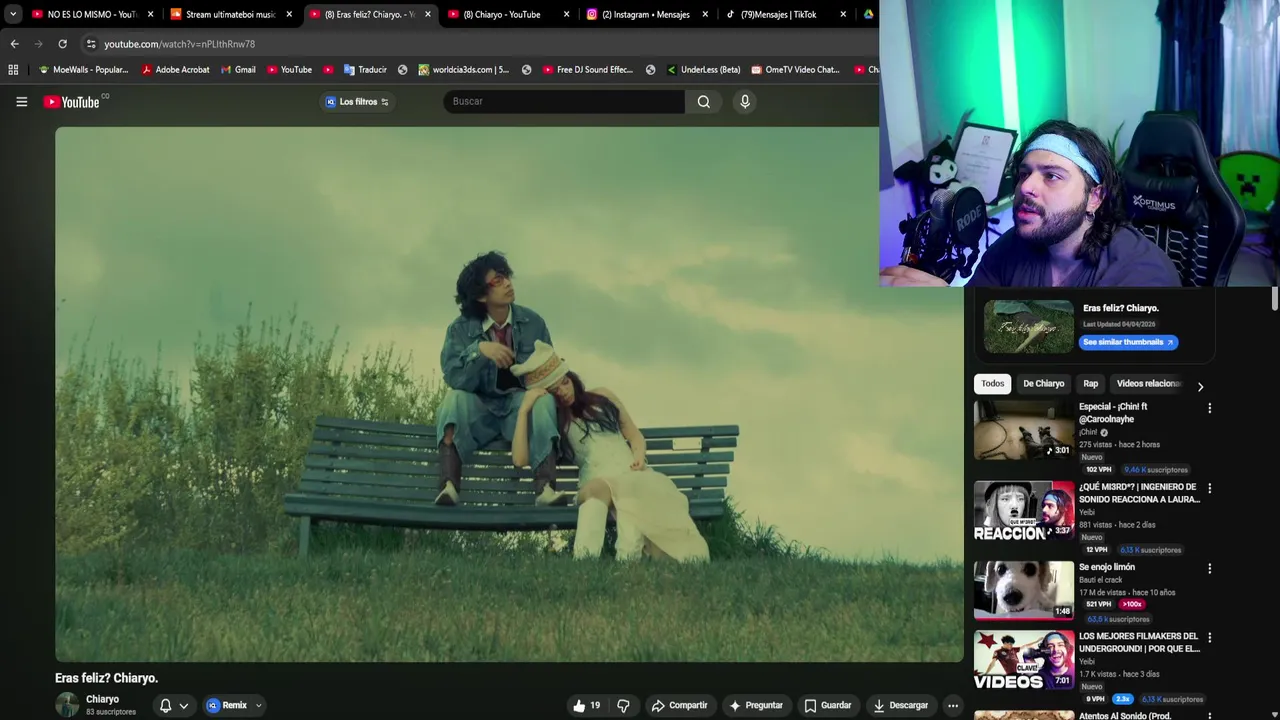The height and width of the screenshot is (720, 1280).
Task: Click "See similar thumbnails" button
Action: point(1128,342)
